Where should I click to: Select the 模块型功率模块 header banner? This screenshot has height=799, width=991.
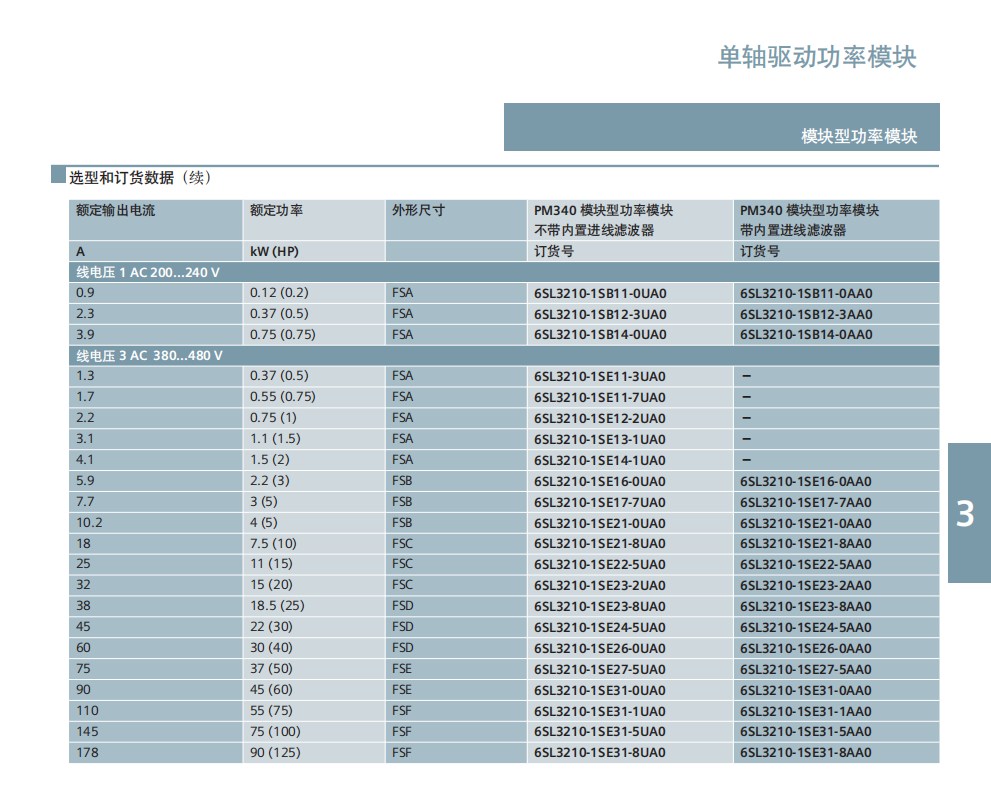[x=721, y=128]
